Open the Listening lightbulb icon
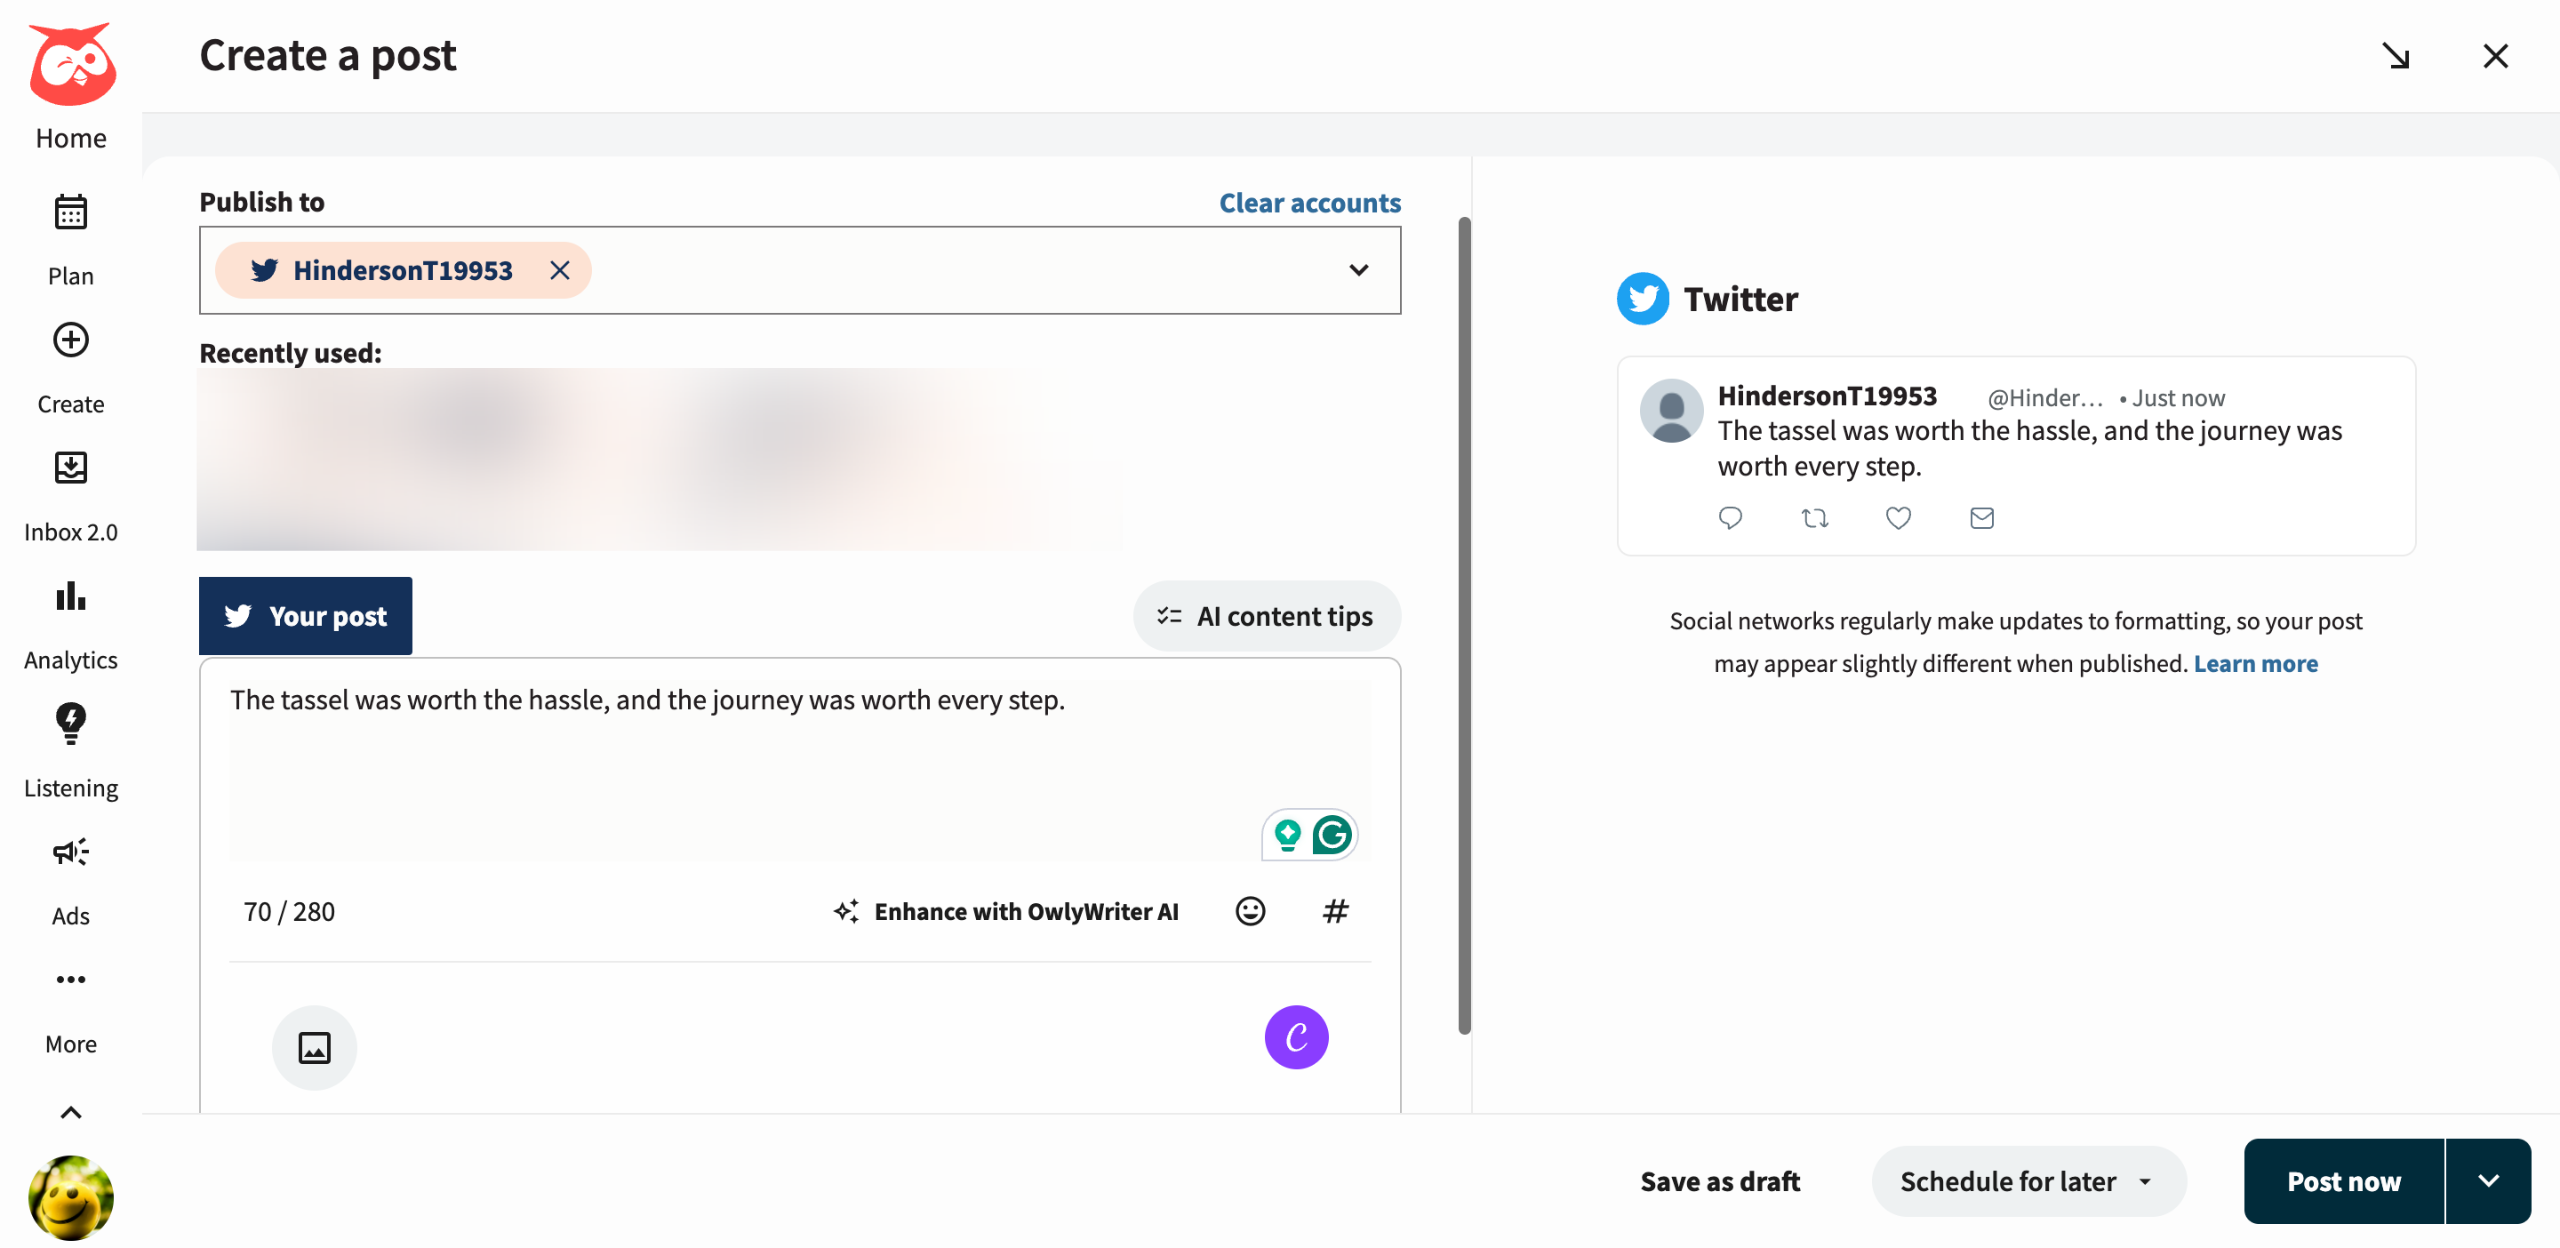This screenshot has width=2560, height=1248. (71, 724)
